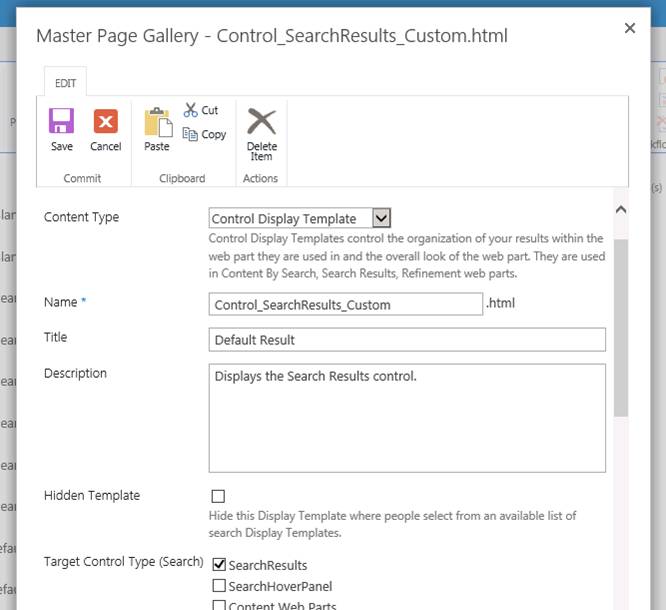Click the Cancel ribbon icon
This screenshot has width=666, height=610.
105,122
